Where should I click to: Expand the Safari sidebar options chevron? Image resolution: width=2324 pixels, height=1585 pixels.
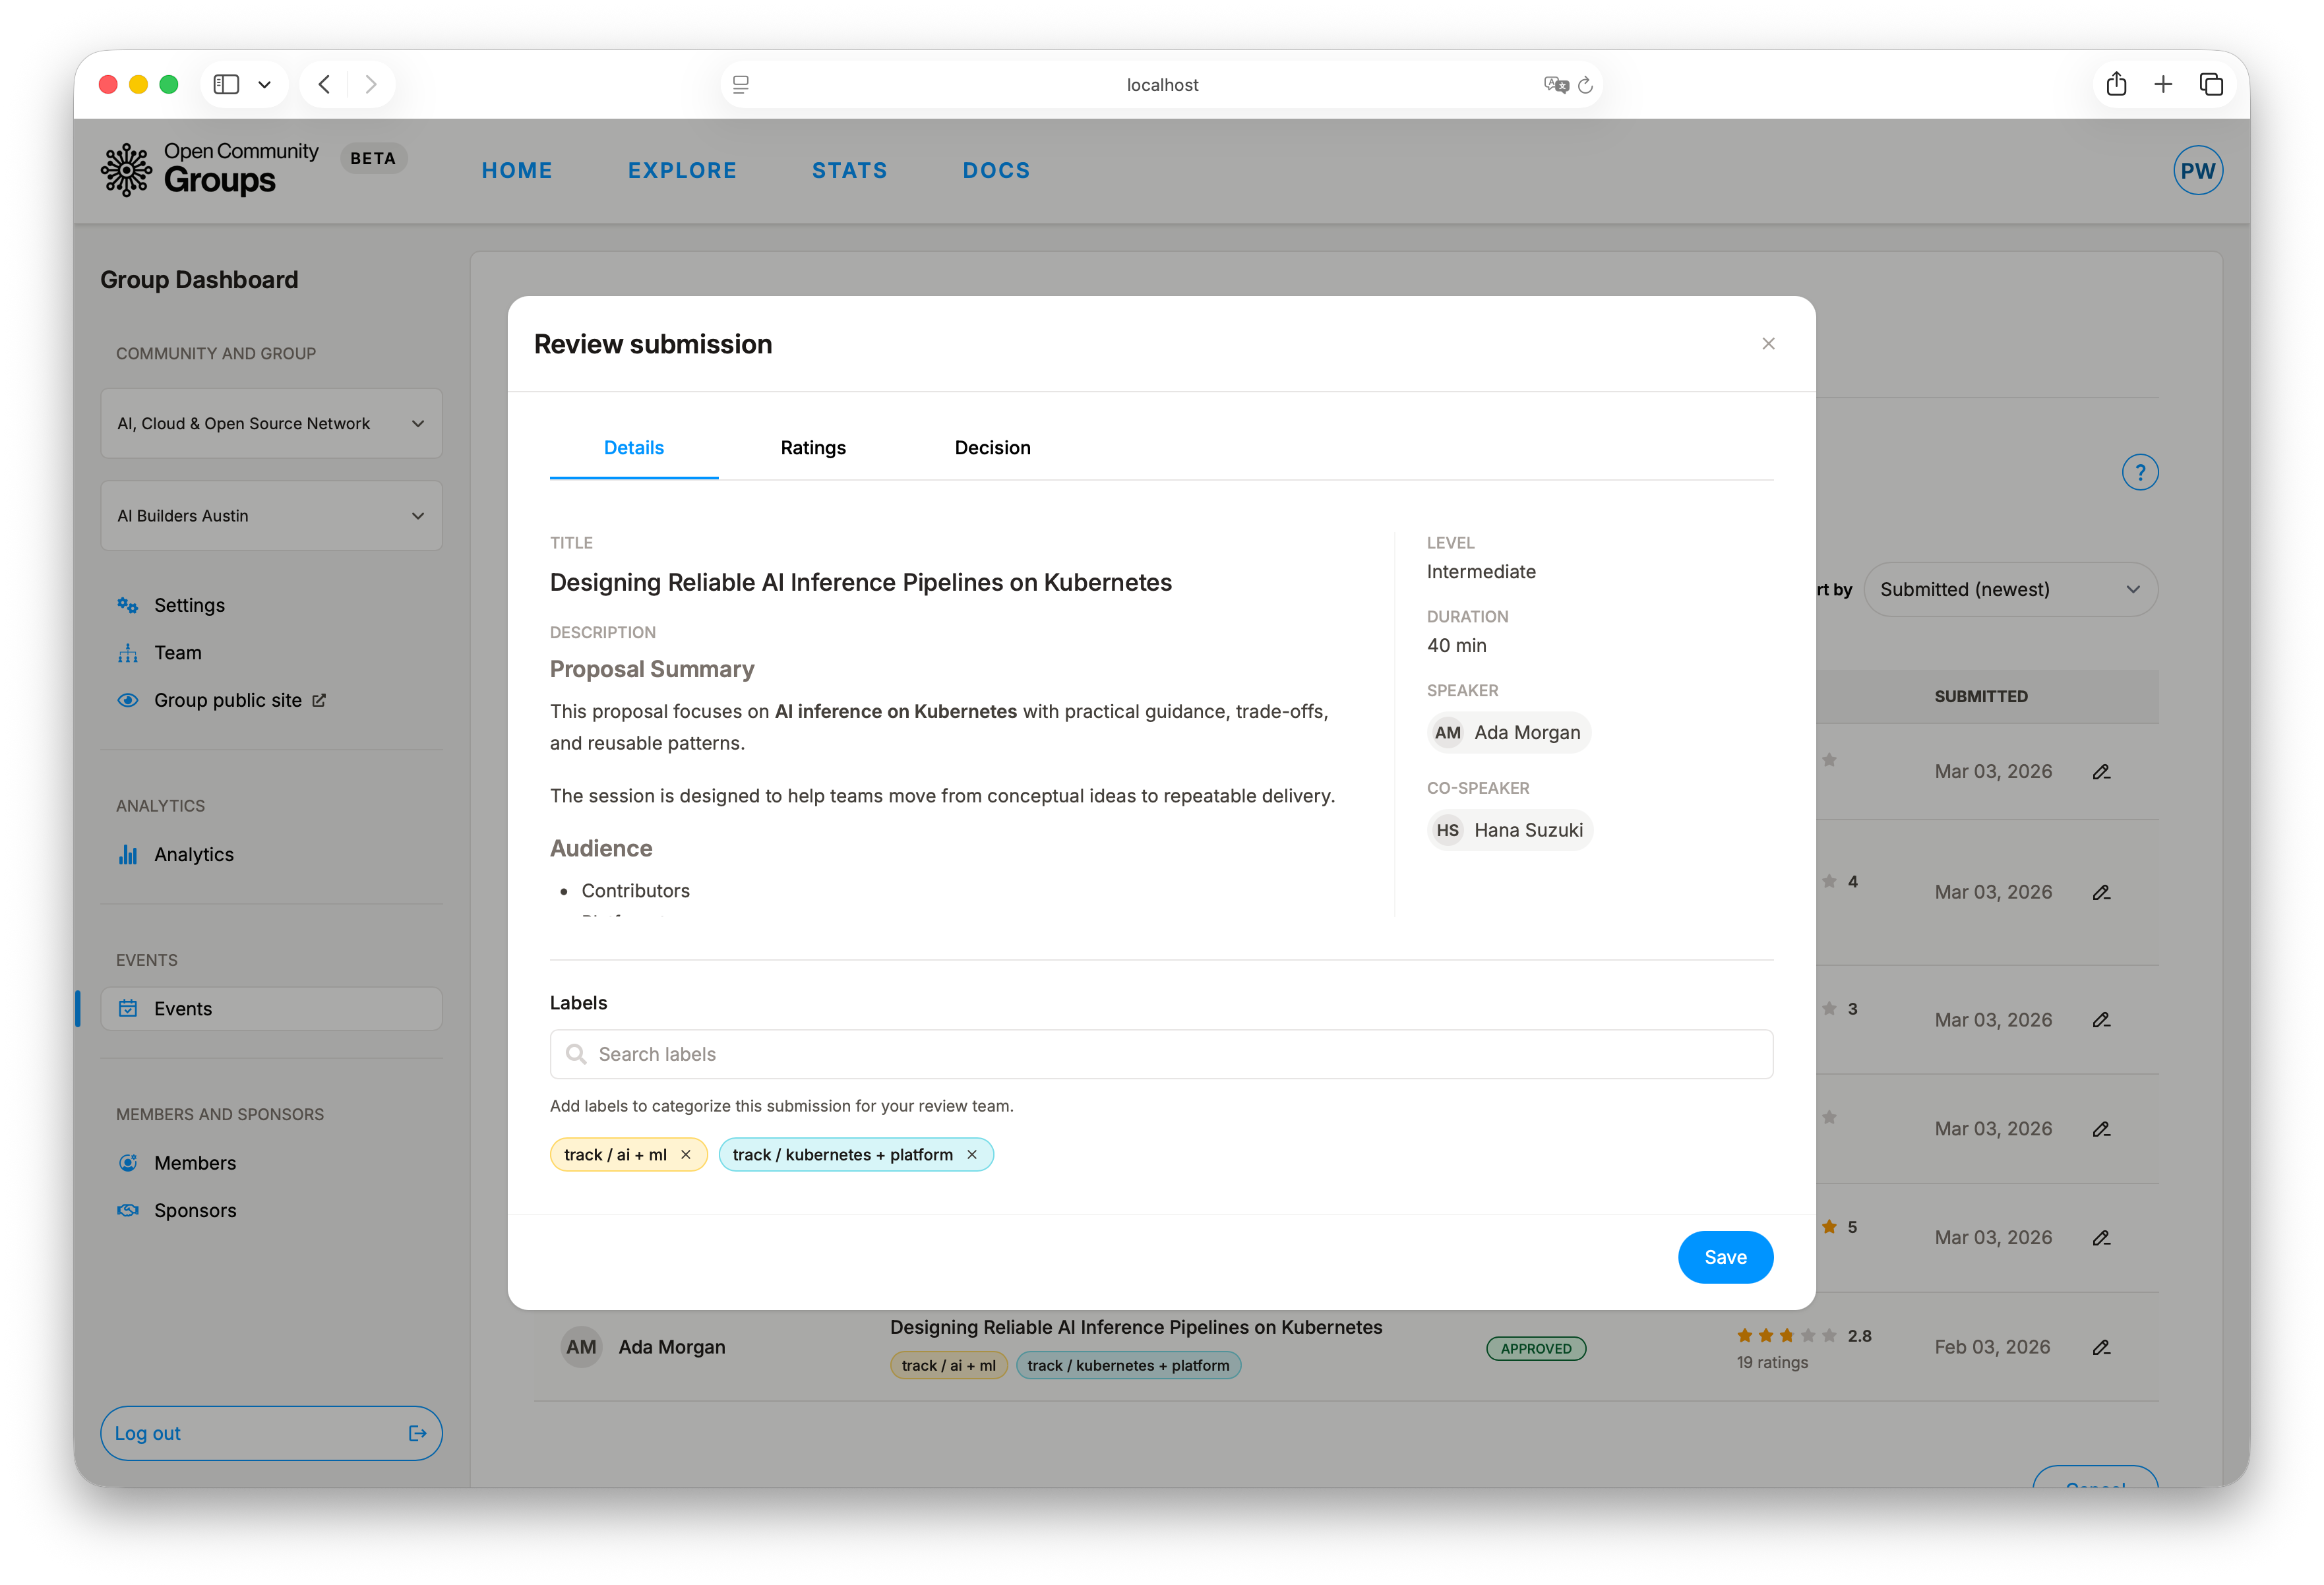(x=265, y=85)
